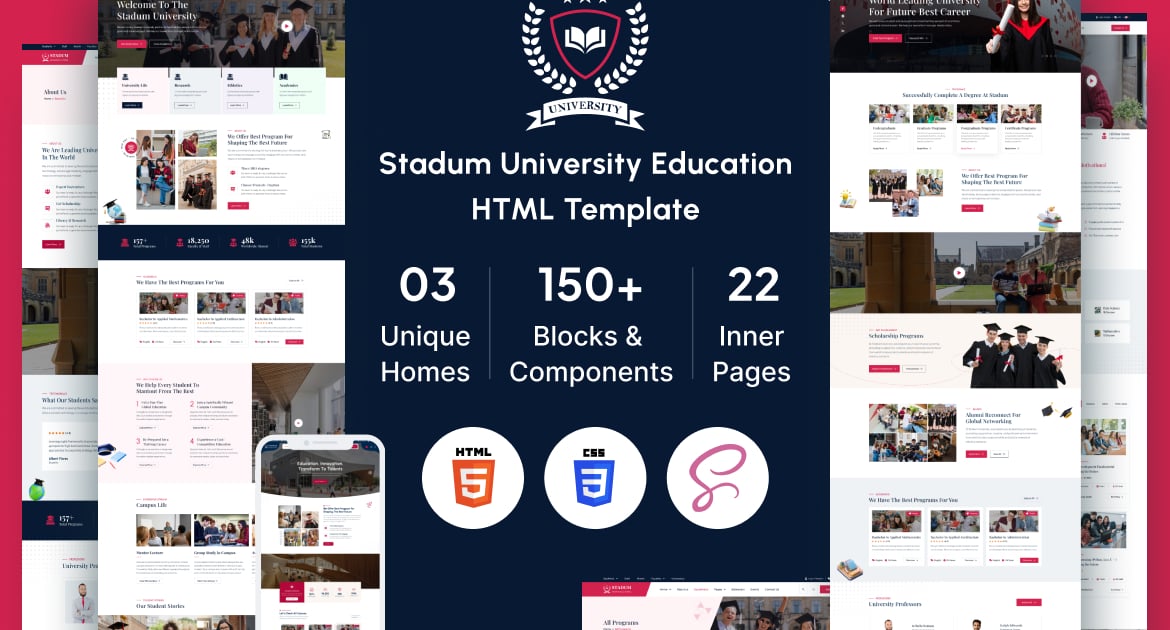Click the University Life card icon
Image resolution: width=1170 pixels, height=630 pixels.
[125, 77]
